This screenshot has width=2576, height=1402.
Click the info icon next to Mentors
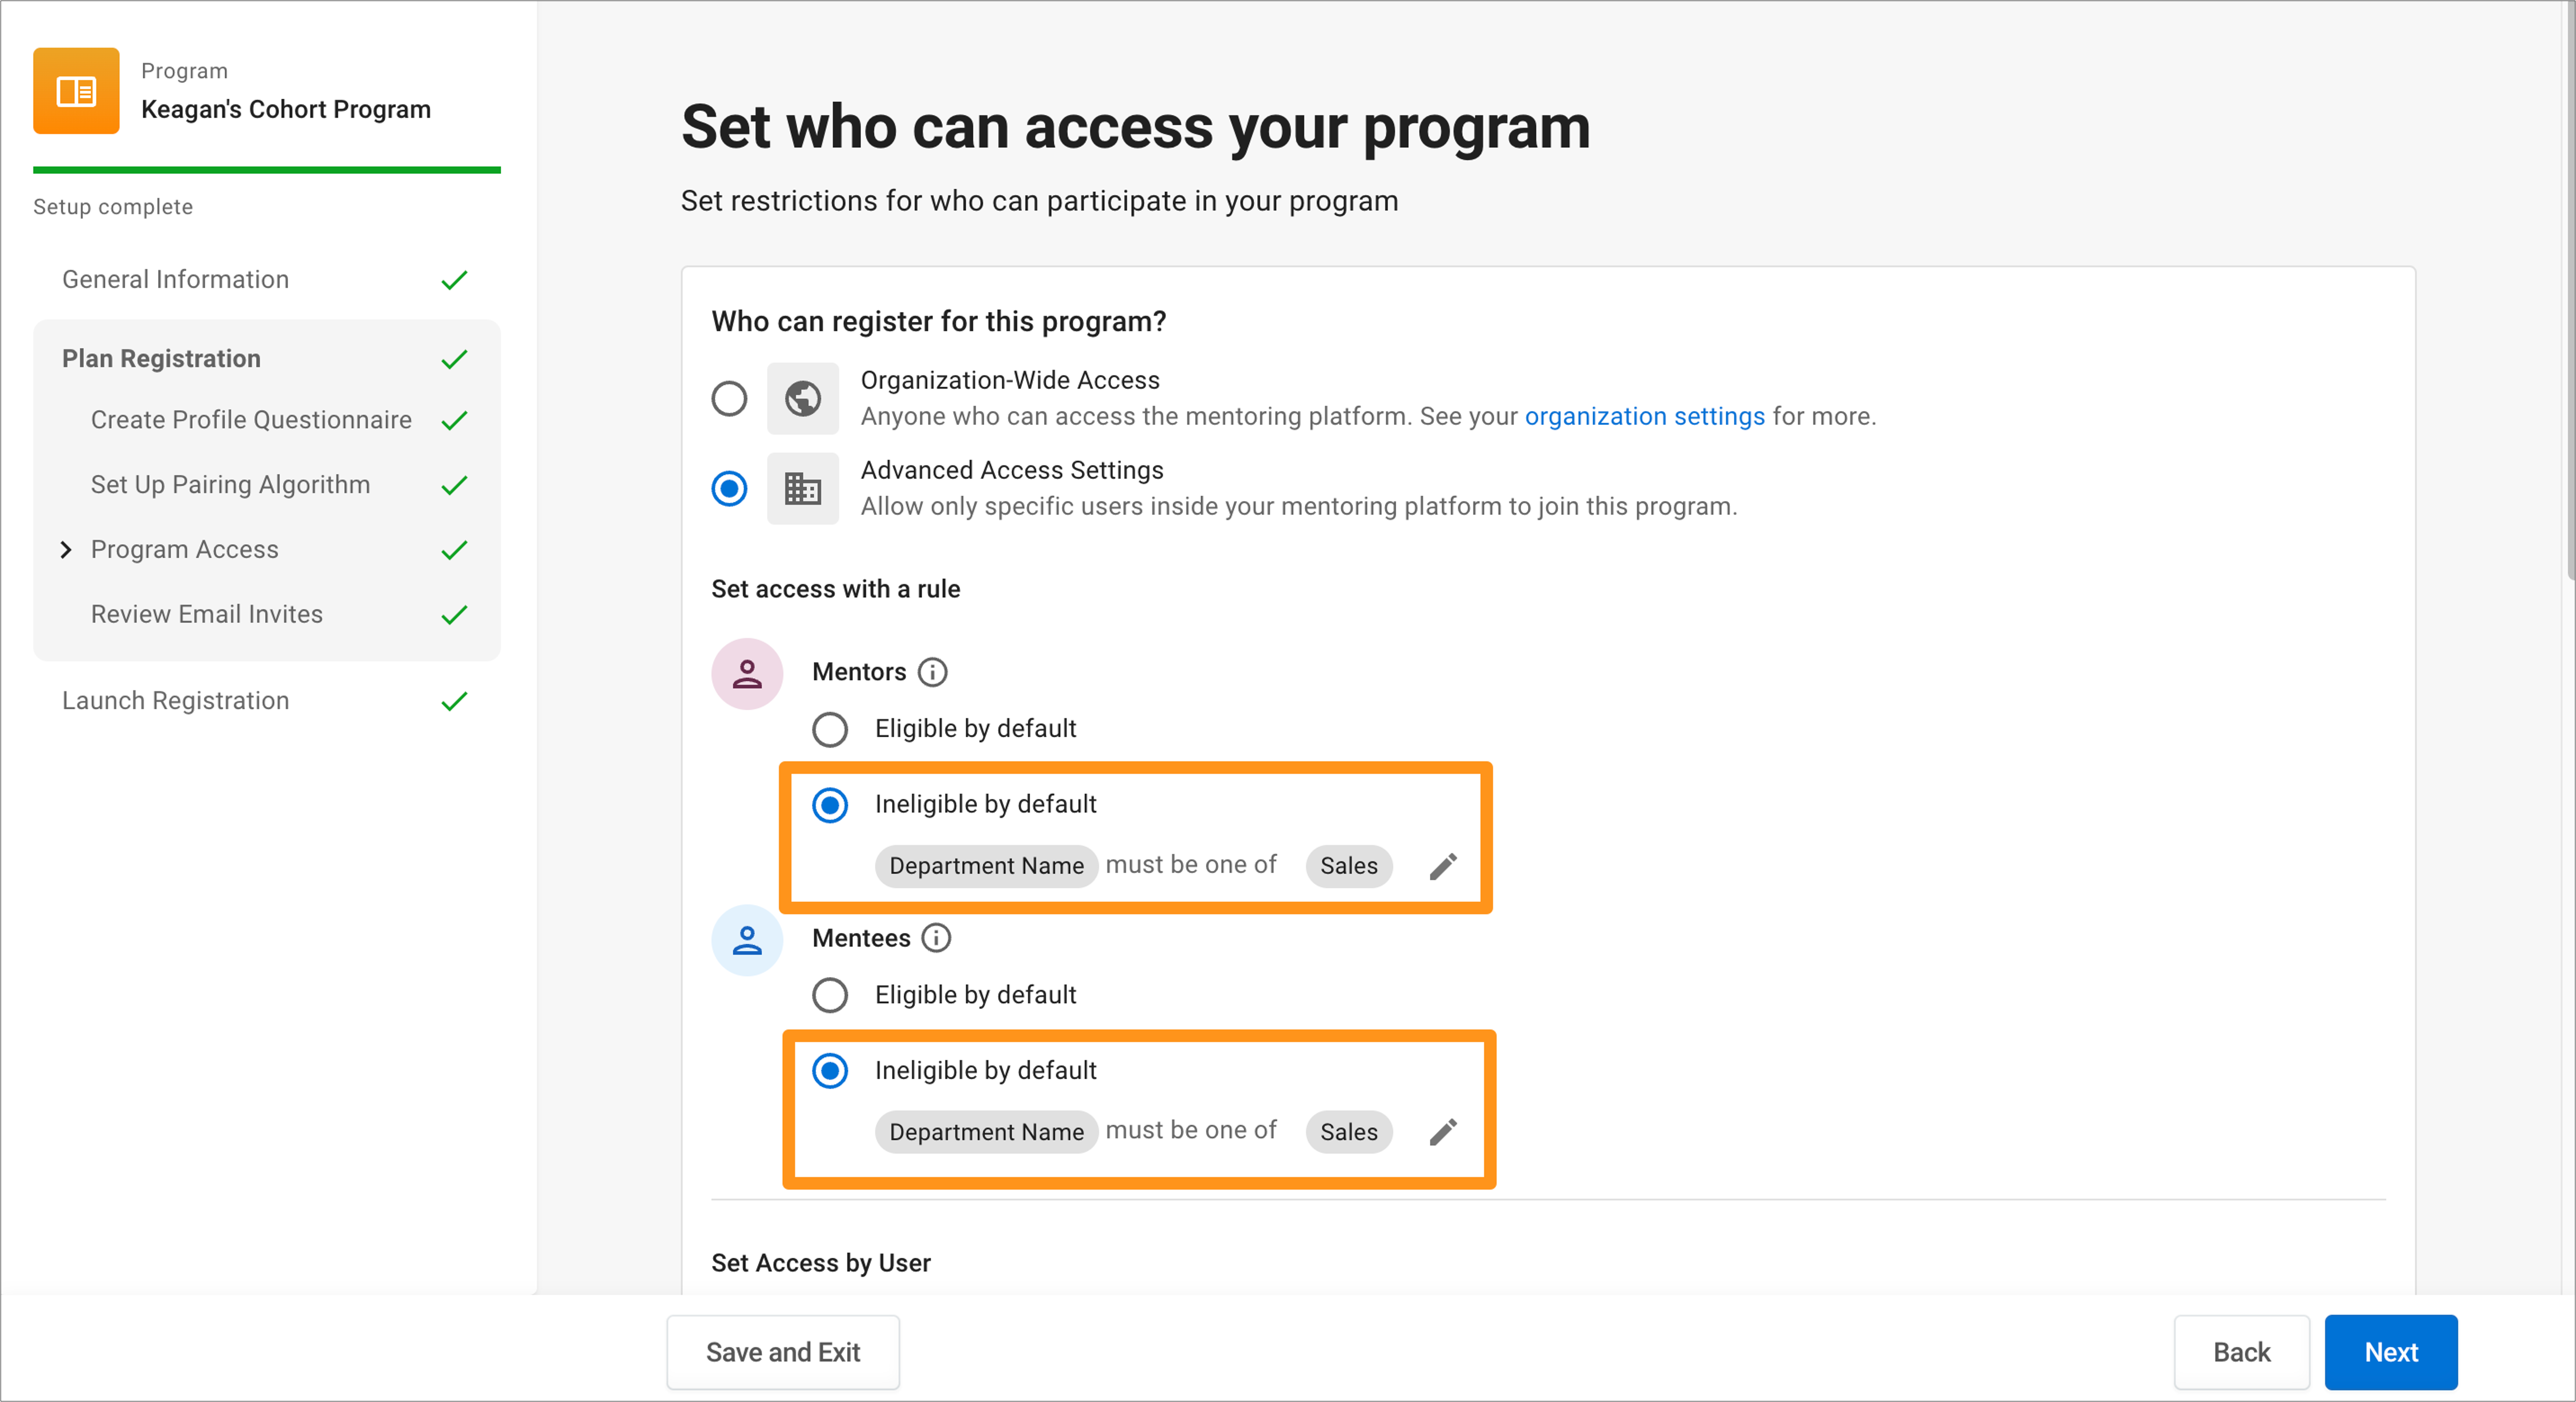pyautogui.click(x=932, y=672)
